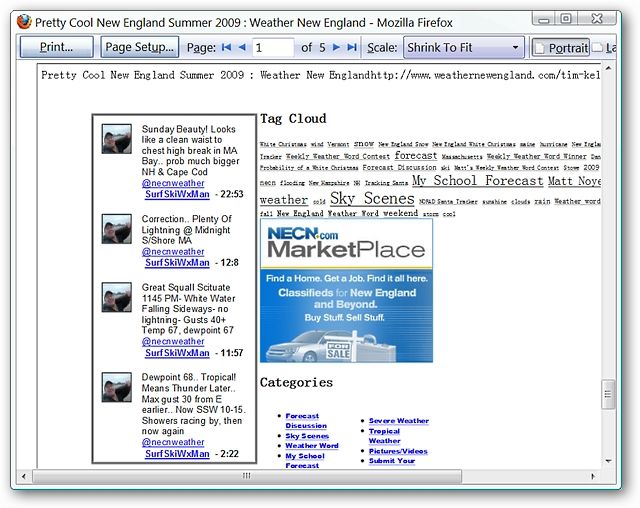This screenshot has width=640, height=508.
Task: Go to next page arrow
Action: pyautogui.click(x=336, y=47)
